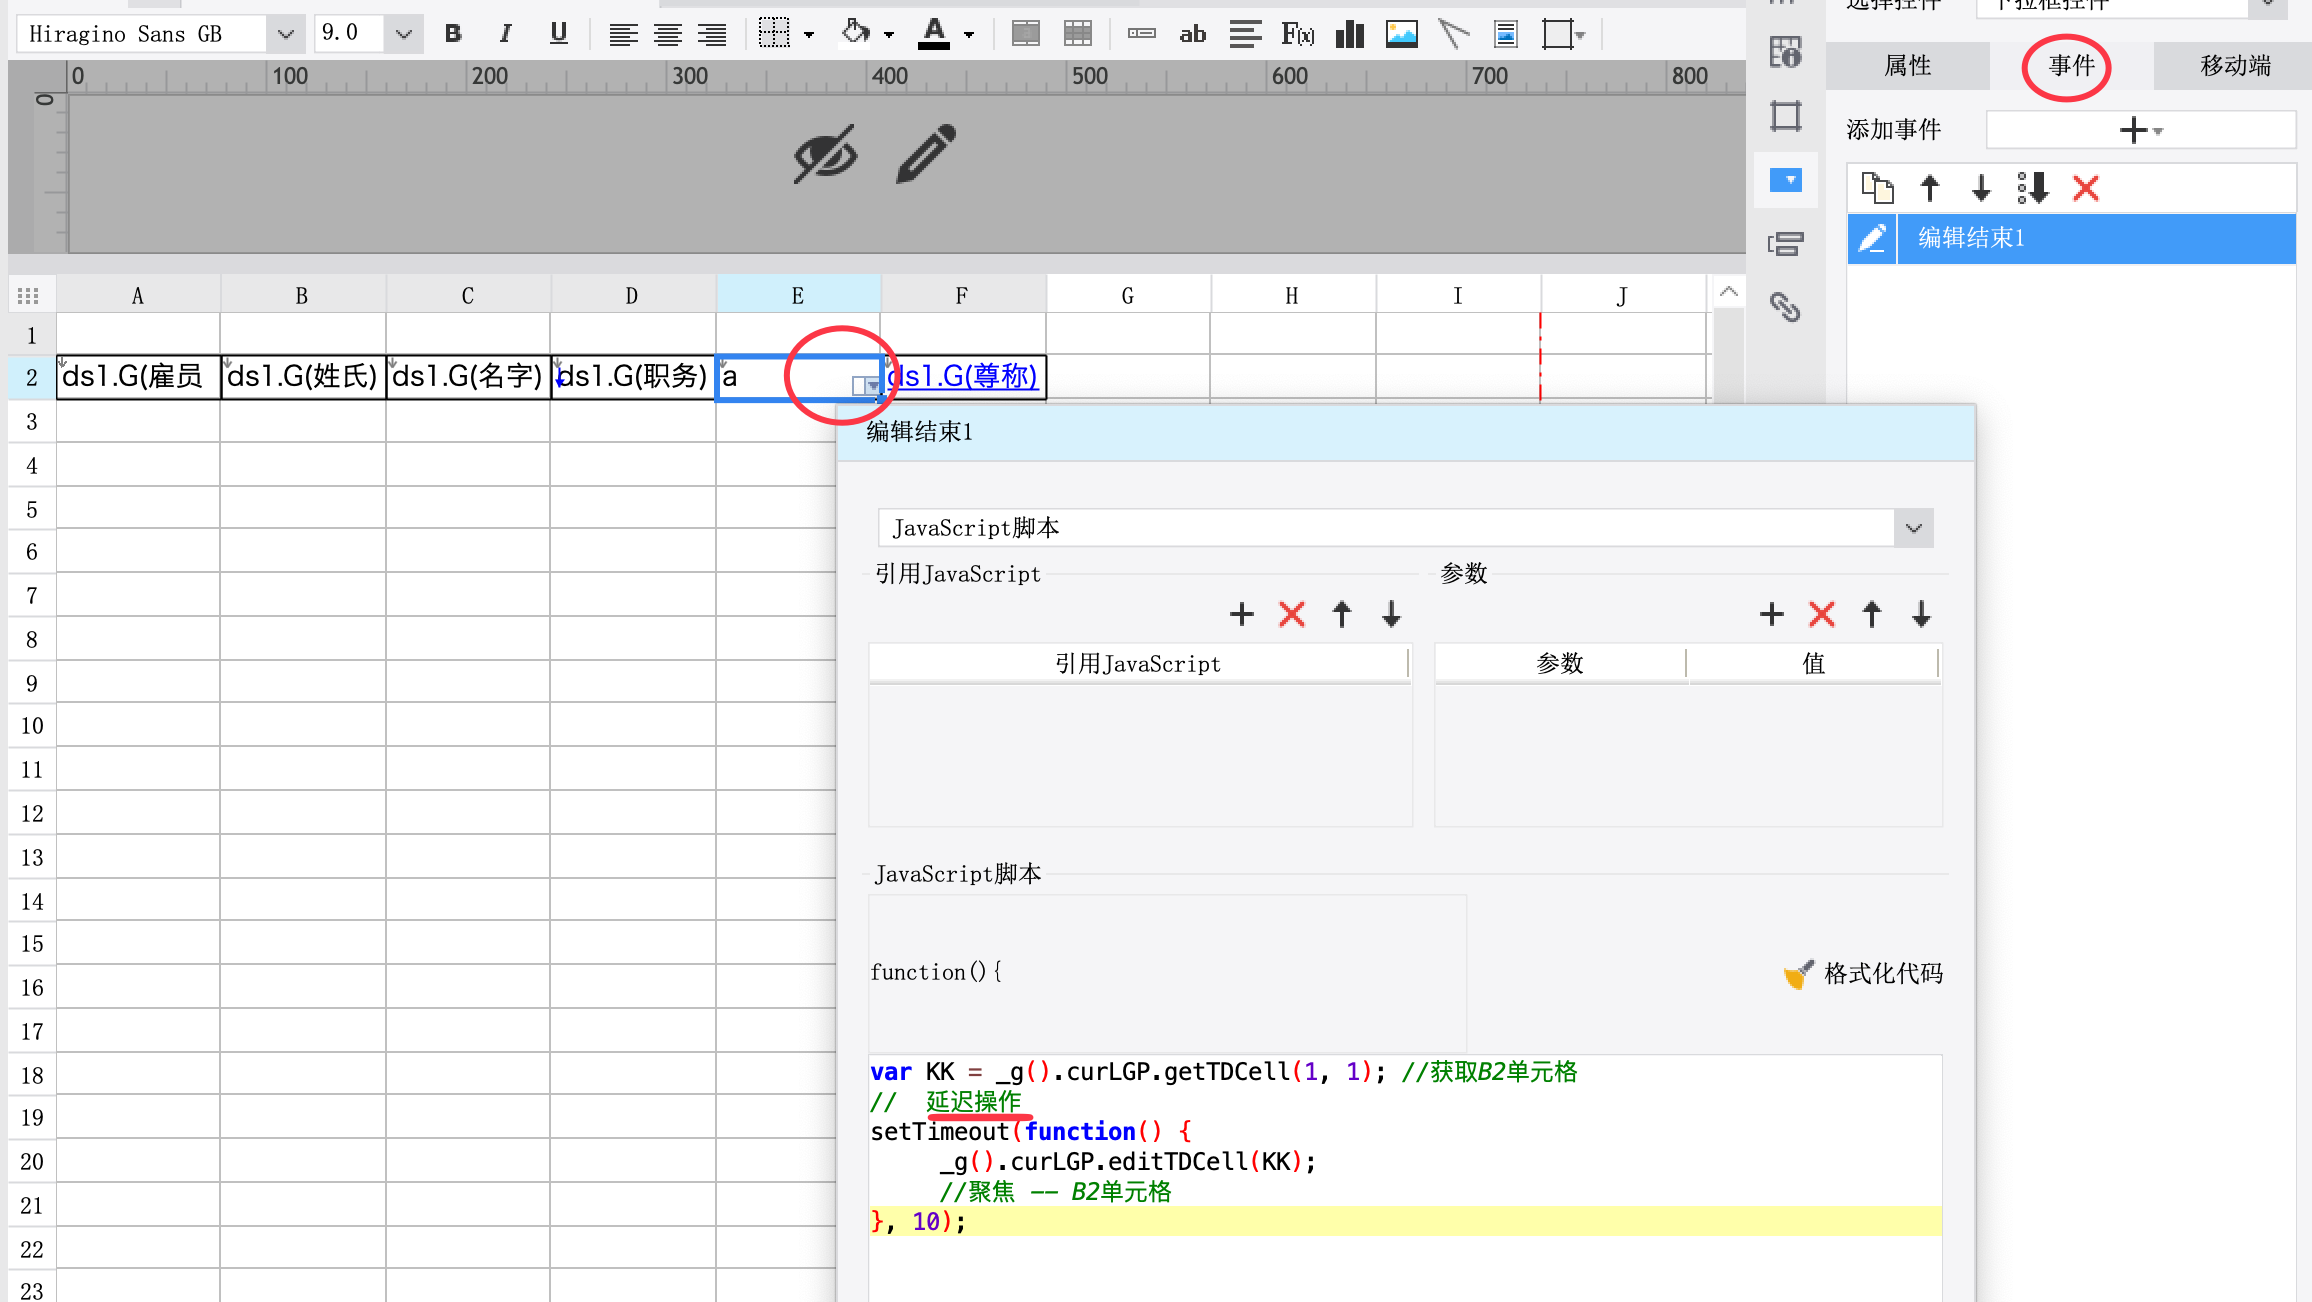The height and width of the screenshot is (1302, 2312).
Task: Apply the black font color
Action: 934,34
